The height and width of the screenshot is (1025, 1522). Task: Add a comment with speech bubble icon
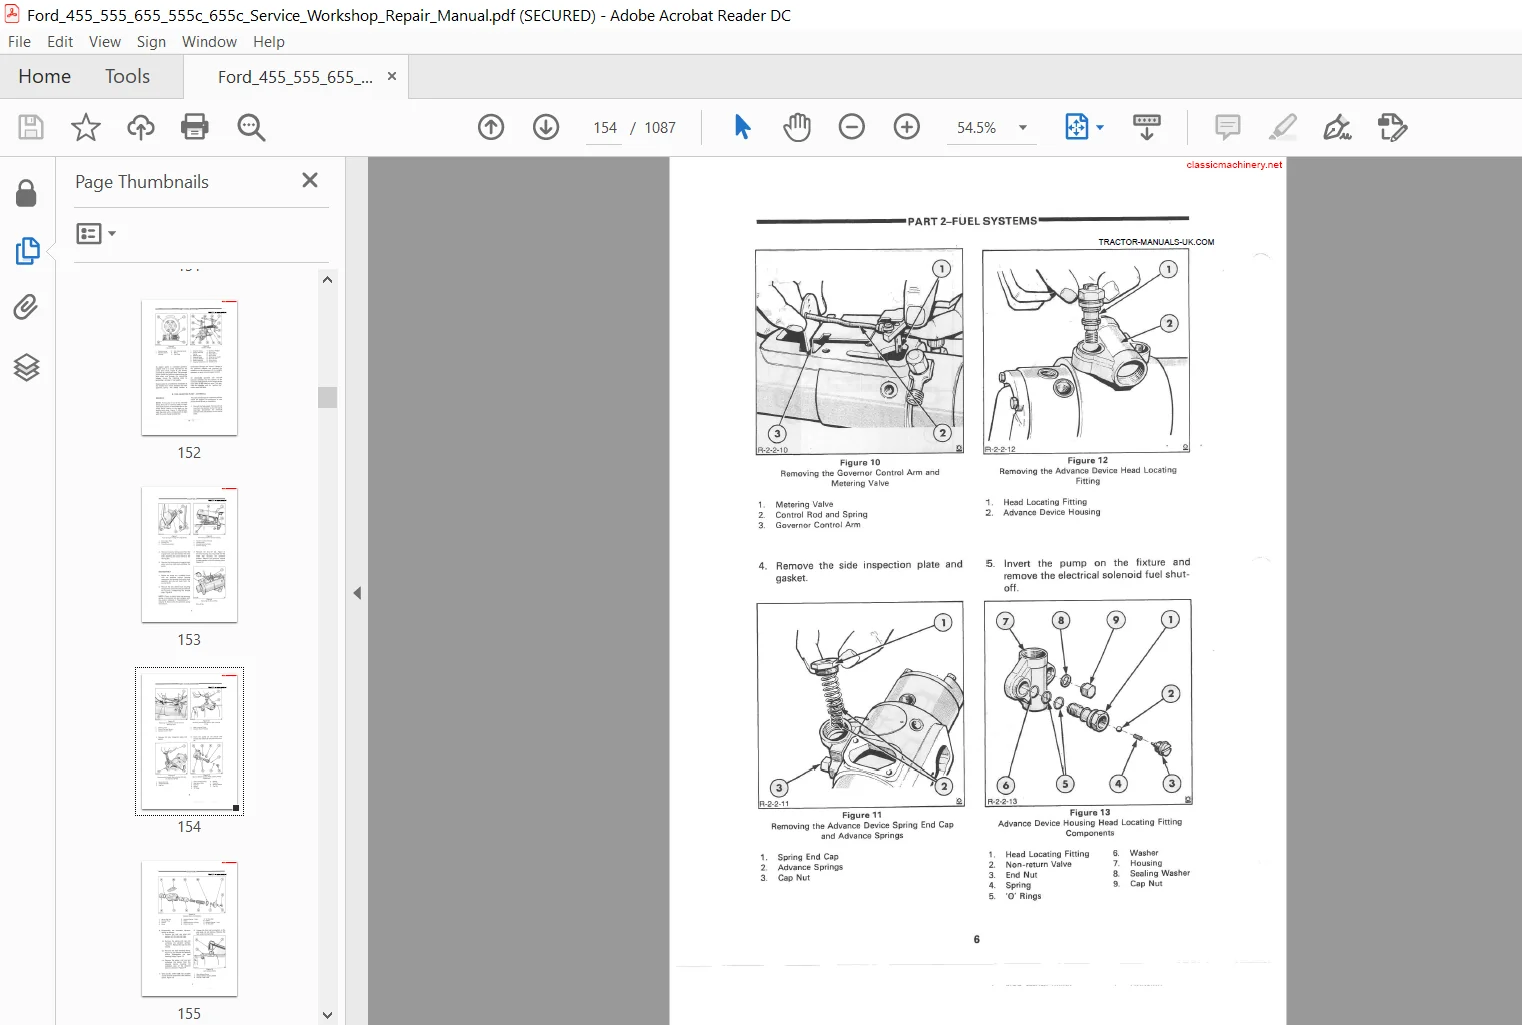tap(1228, 127)
